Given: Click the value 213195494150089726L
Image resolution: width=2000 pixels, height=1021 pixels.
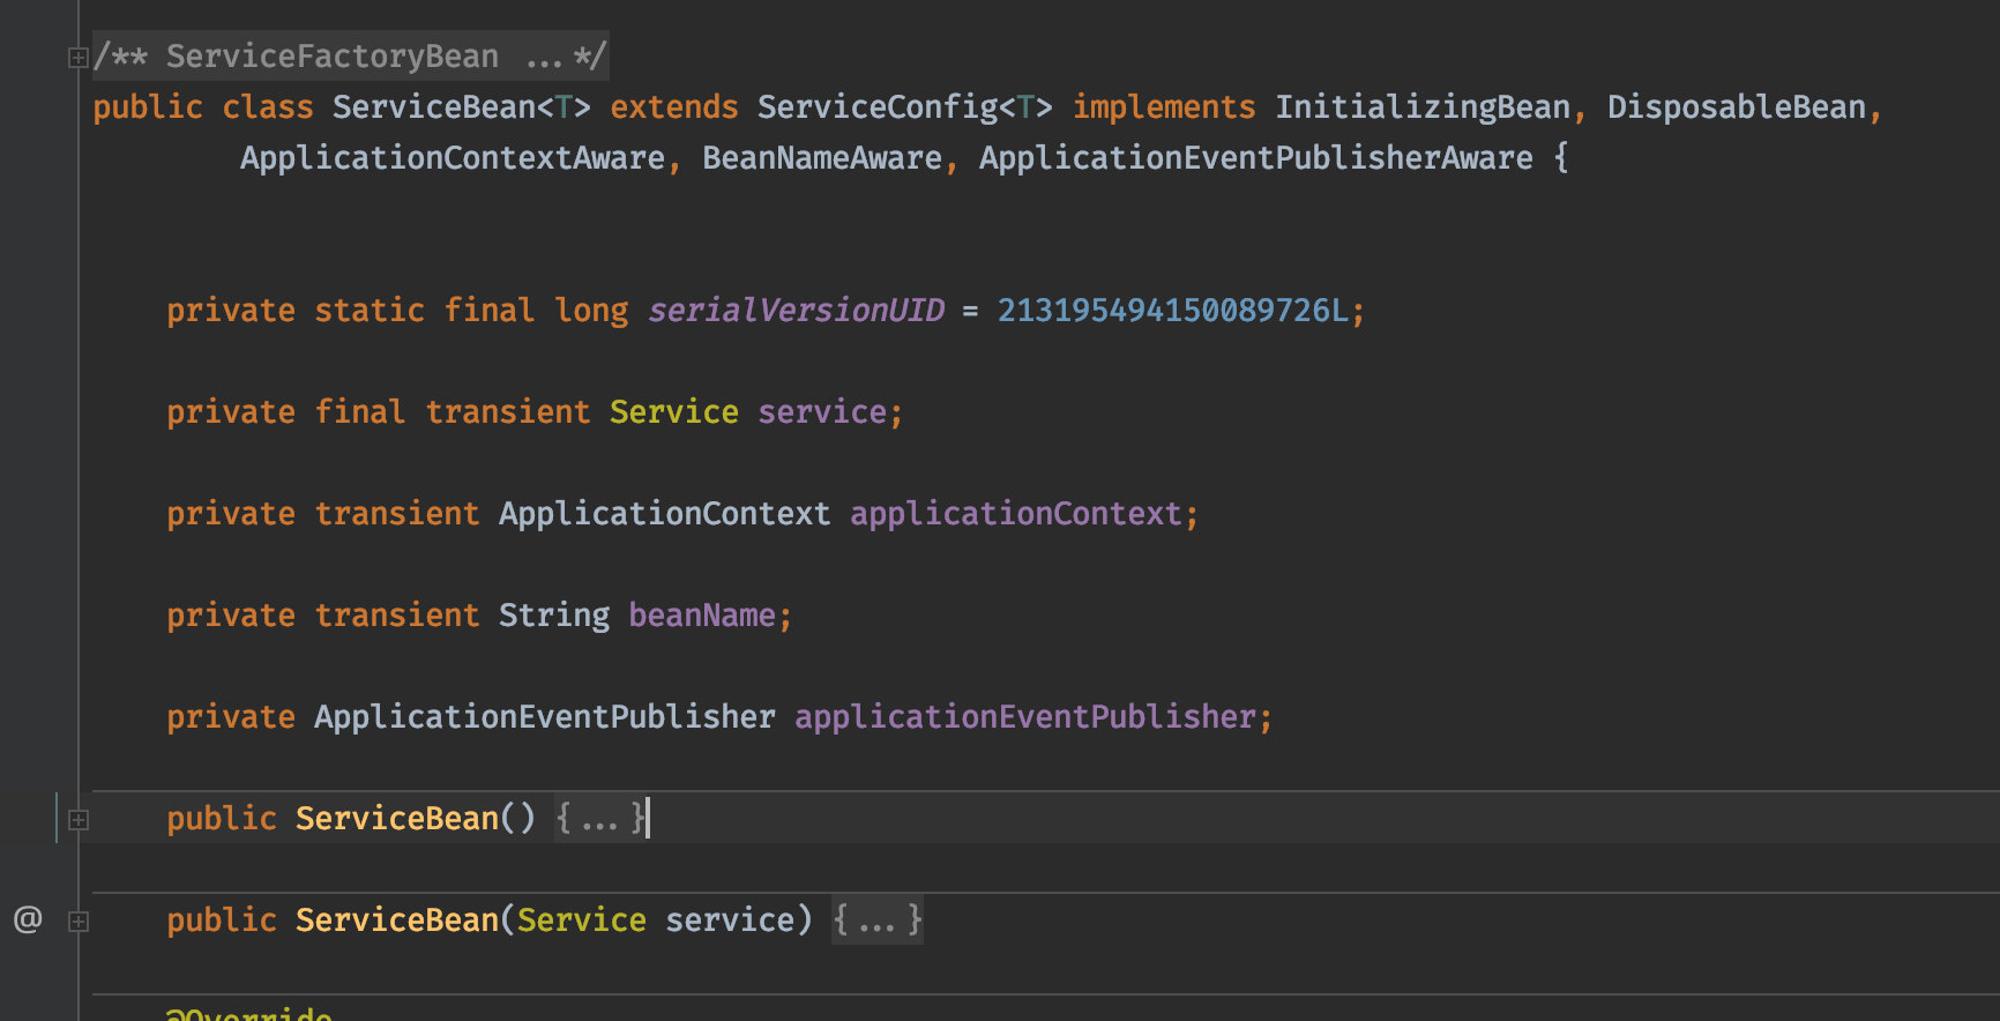Looking at the screenshot, I should tap(1172, 310).
